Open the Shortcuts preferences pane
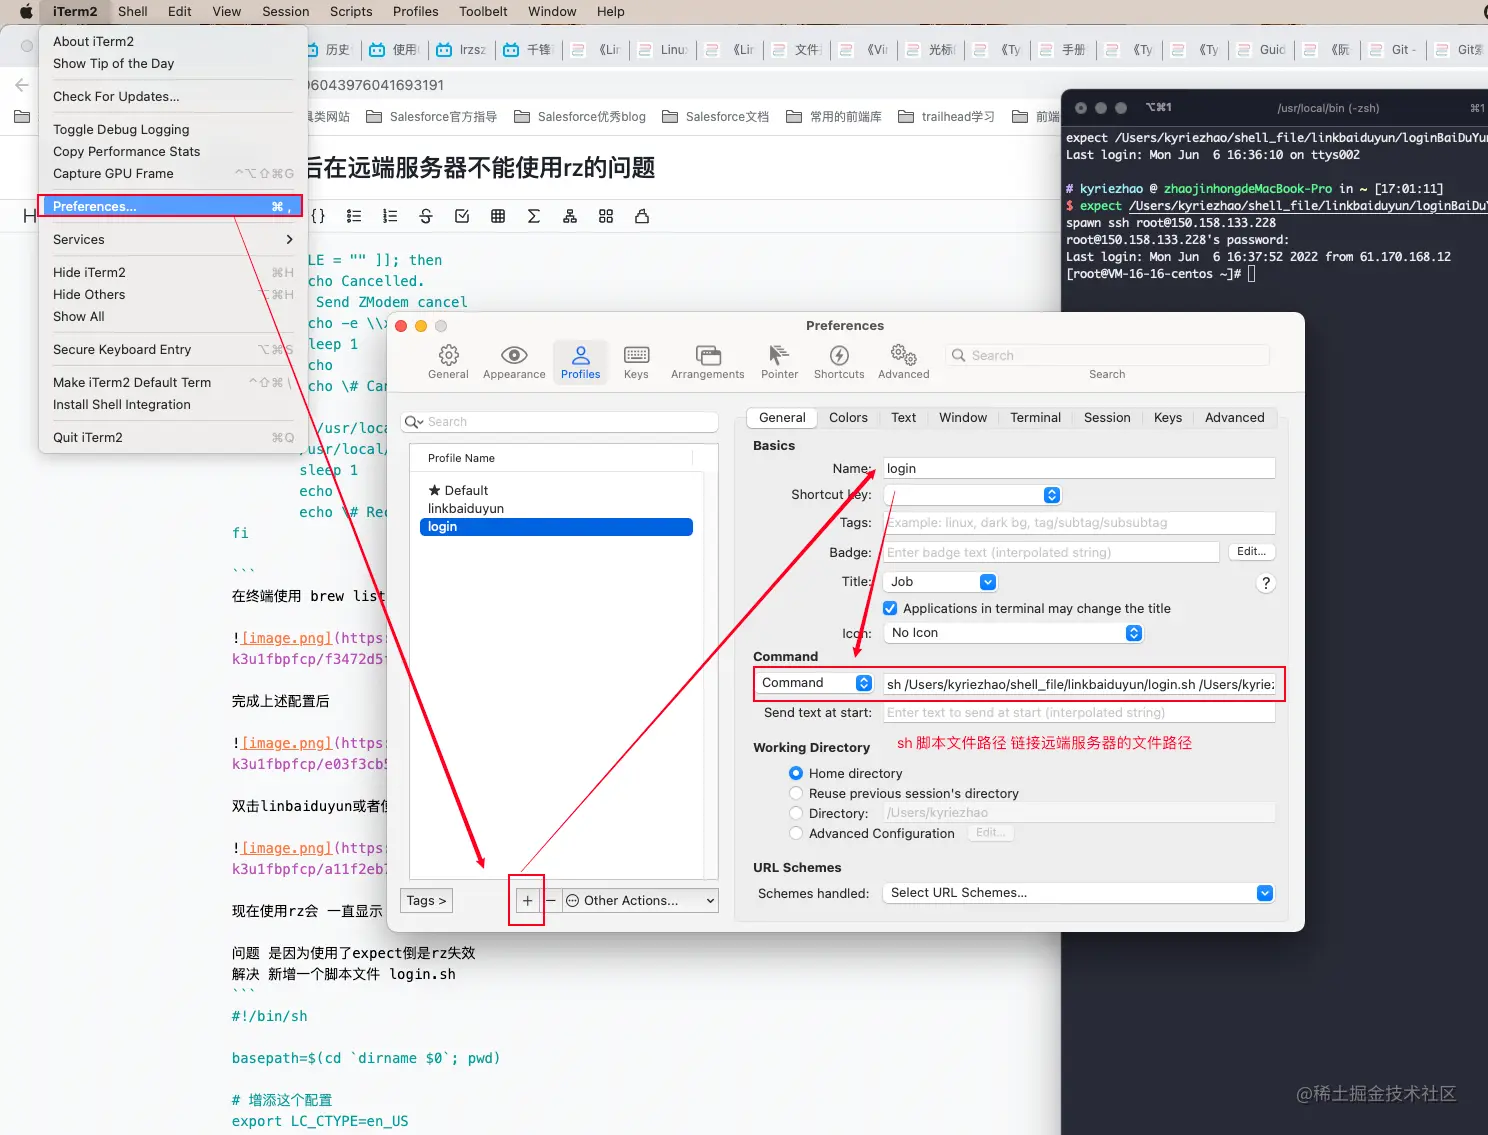This screenshot has width=1488, height=1135. [x=839, y=362]
